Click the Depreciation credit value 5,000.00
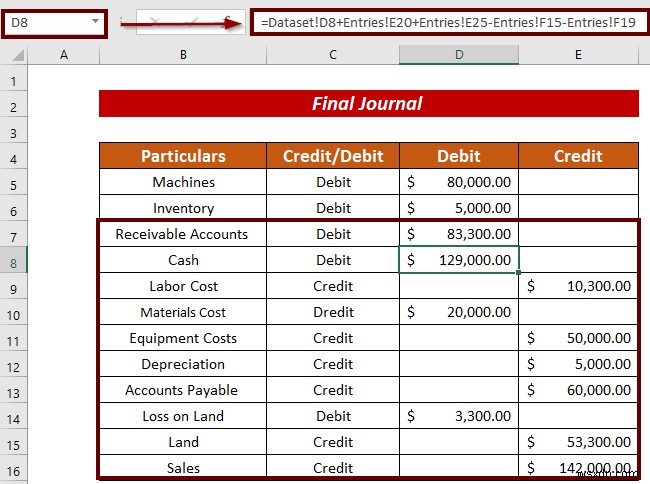Screen dimensions: 650x484 click(578, 364)
